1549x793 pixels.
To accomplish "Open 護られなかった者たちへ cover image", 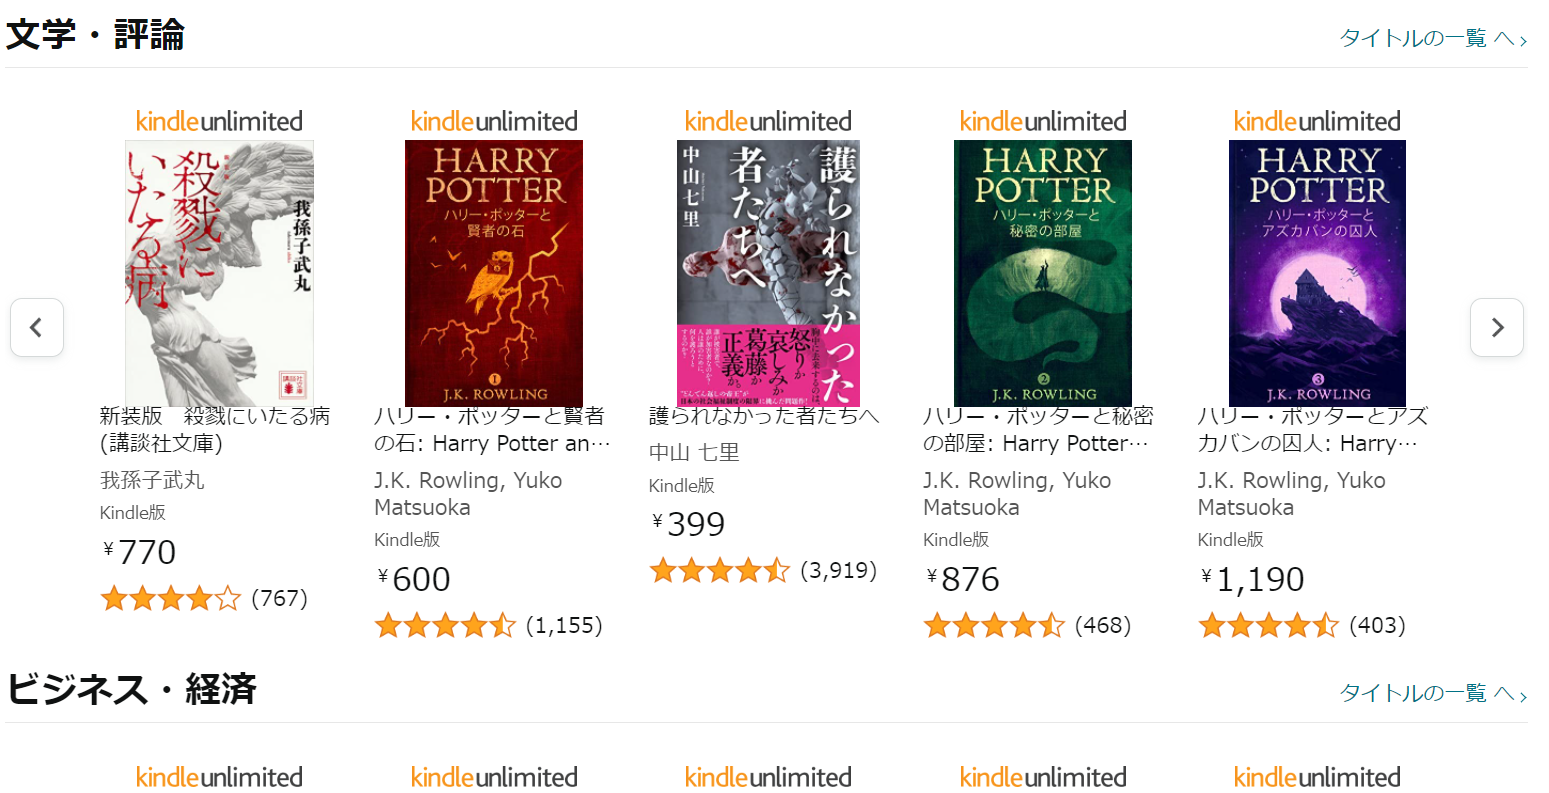I will click(768, 273).
